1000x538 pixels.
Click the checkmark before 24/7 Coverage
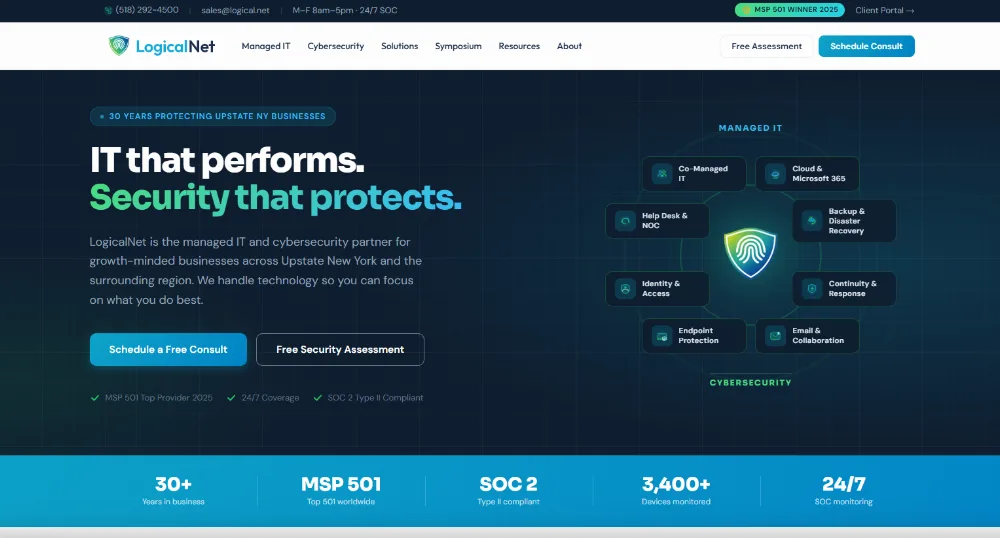(231, 398)
